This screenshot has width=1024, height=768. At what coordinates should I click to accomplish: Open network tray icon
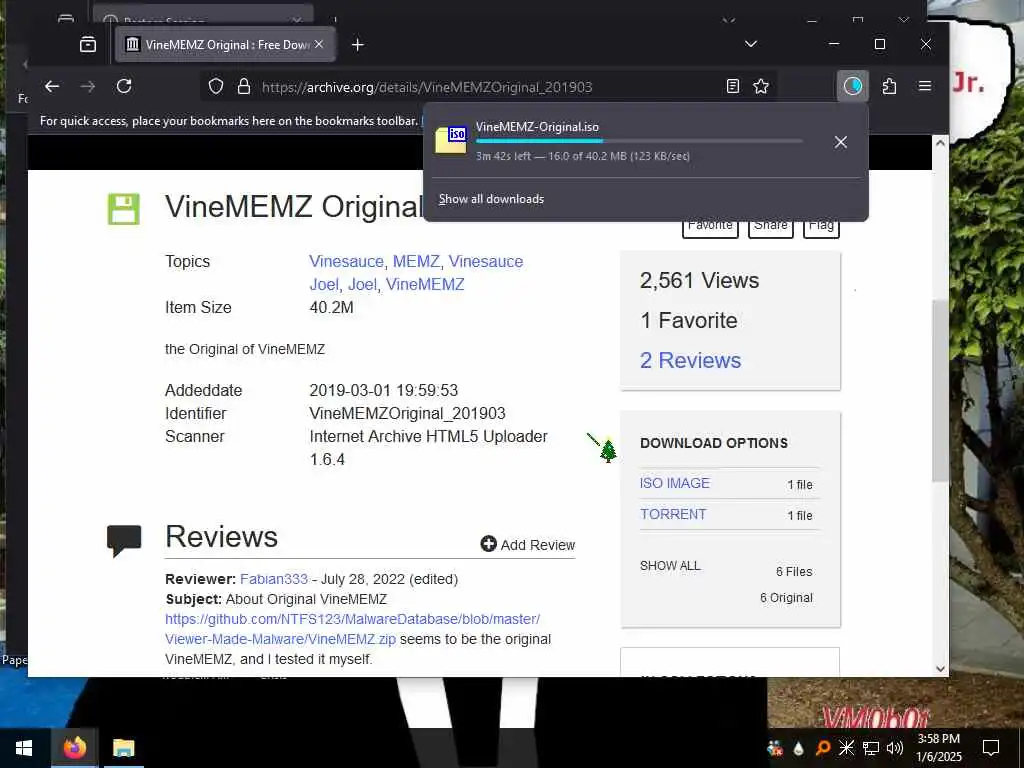[871, 748]
